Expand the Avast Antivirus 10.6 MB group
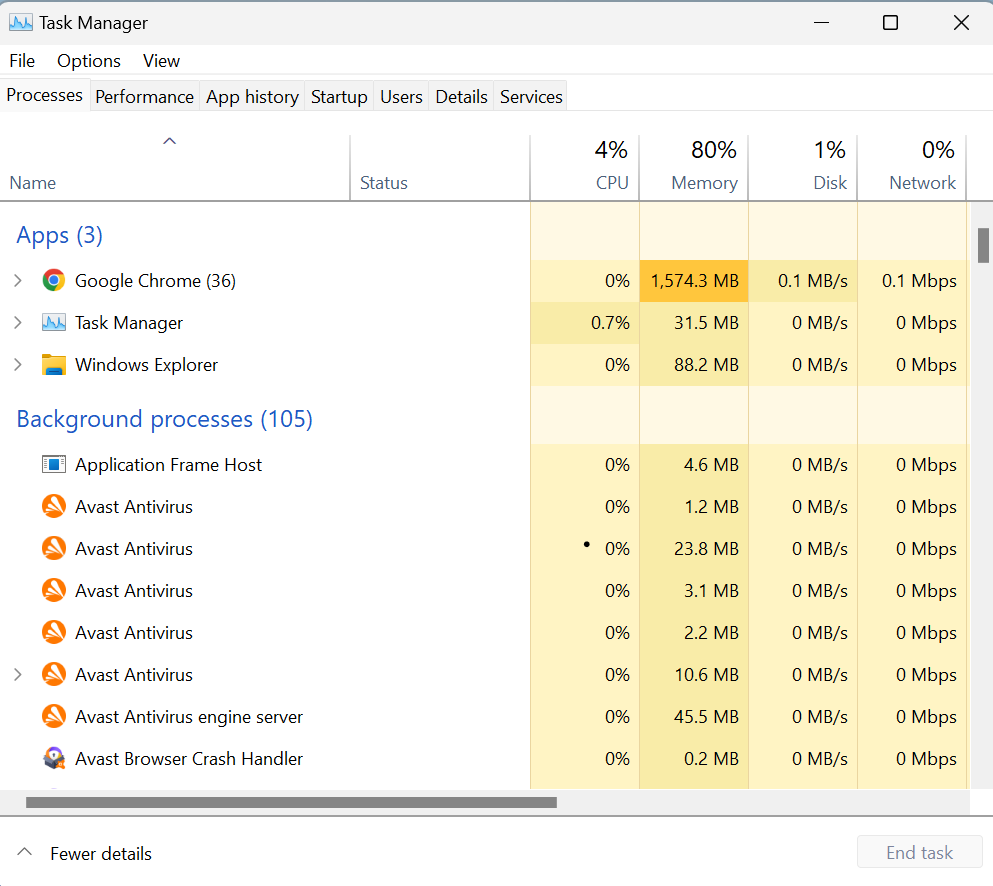The height and width of the screenshot is (886, 993). tap(17, 675)
